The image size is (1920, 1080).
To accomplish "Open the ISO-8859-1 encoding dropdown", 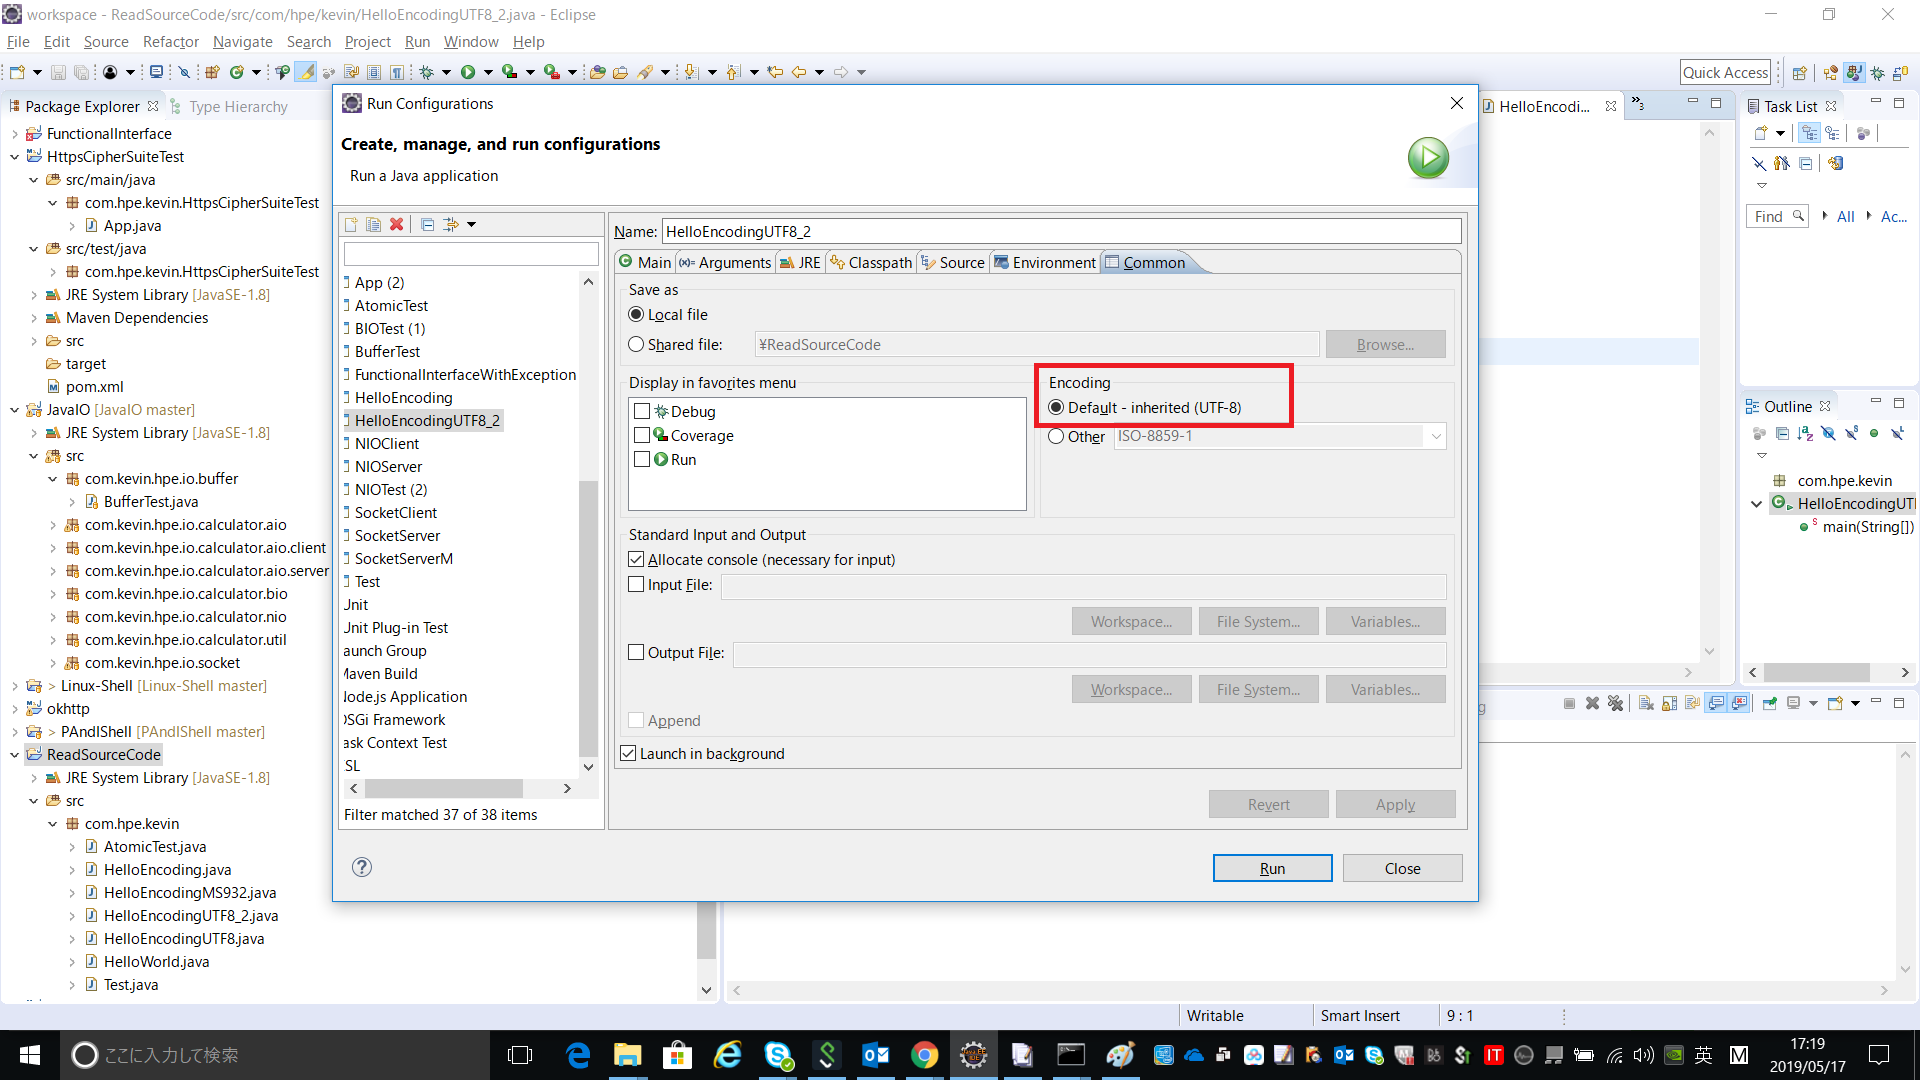I will point(1436,436).
